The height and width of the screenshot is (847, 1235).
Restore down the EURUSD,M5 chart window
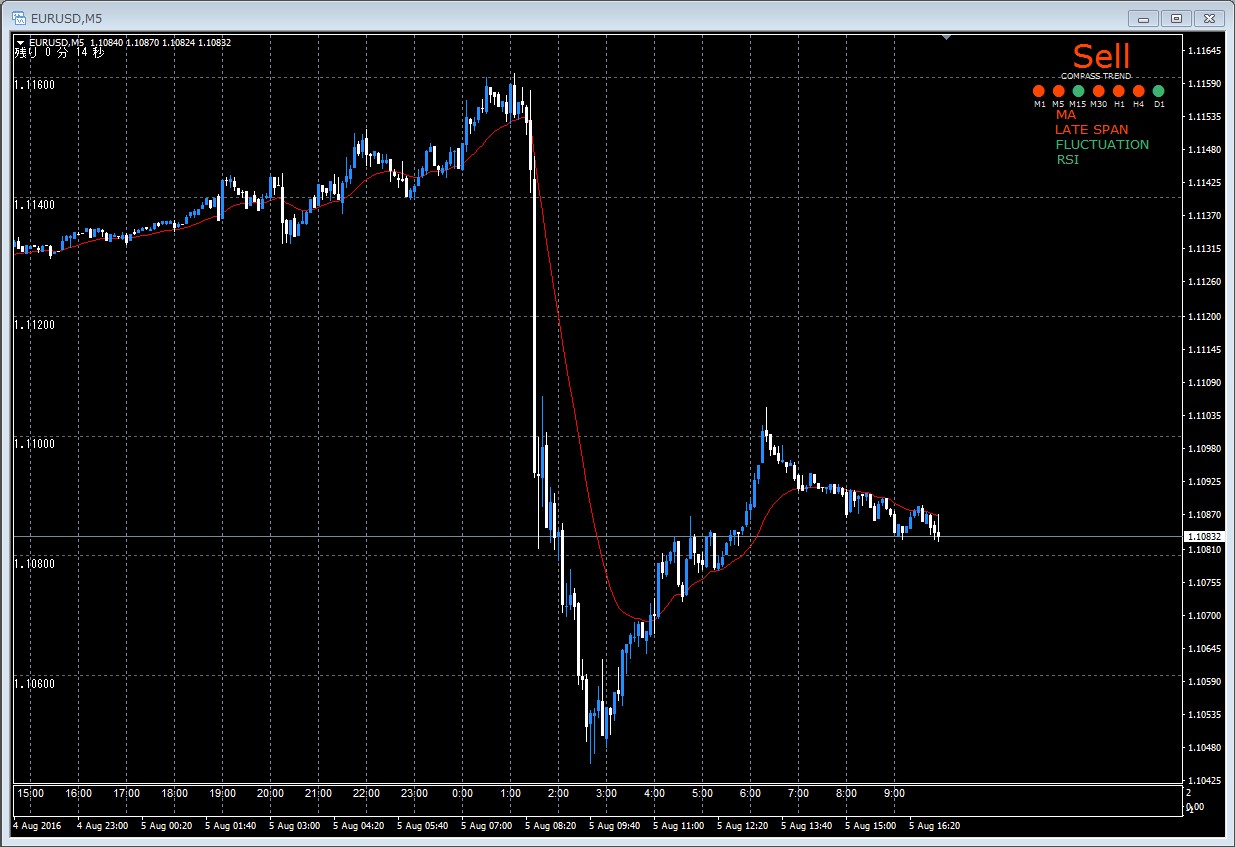[1176, 18]
